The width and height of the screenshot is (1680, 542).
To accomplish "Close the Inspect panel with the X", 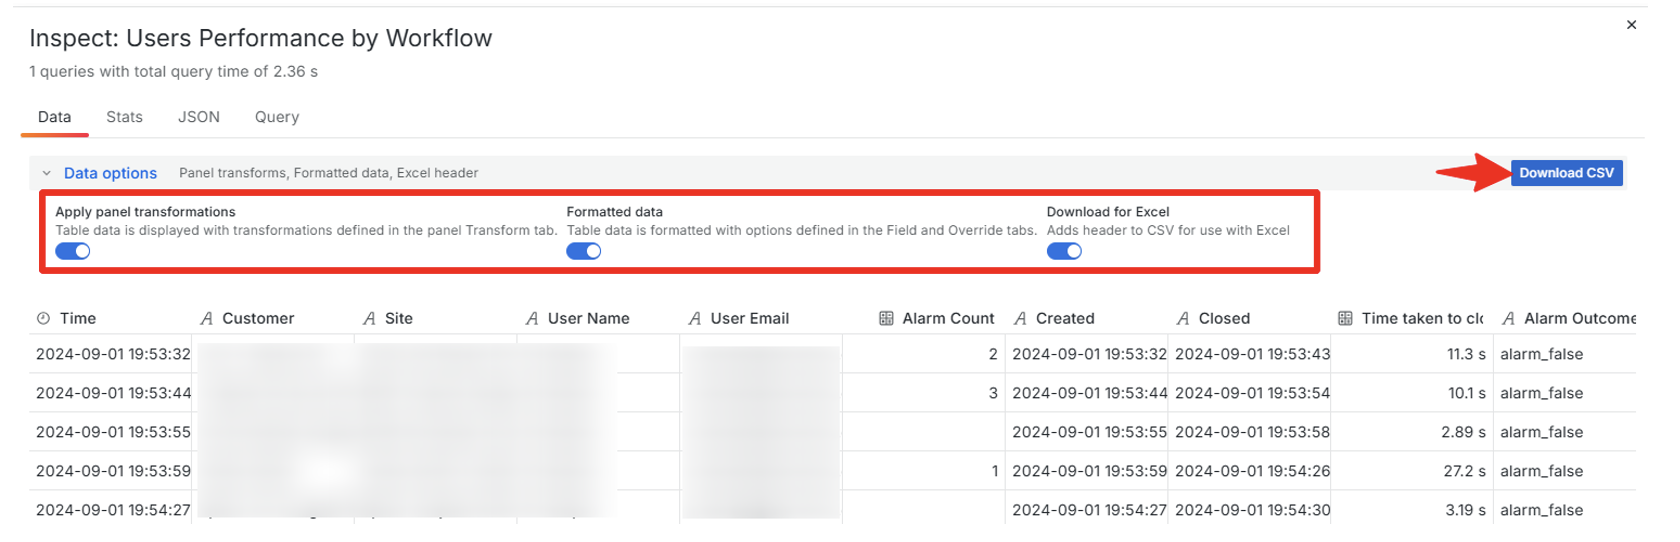I will click(1631, 25).
